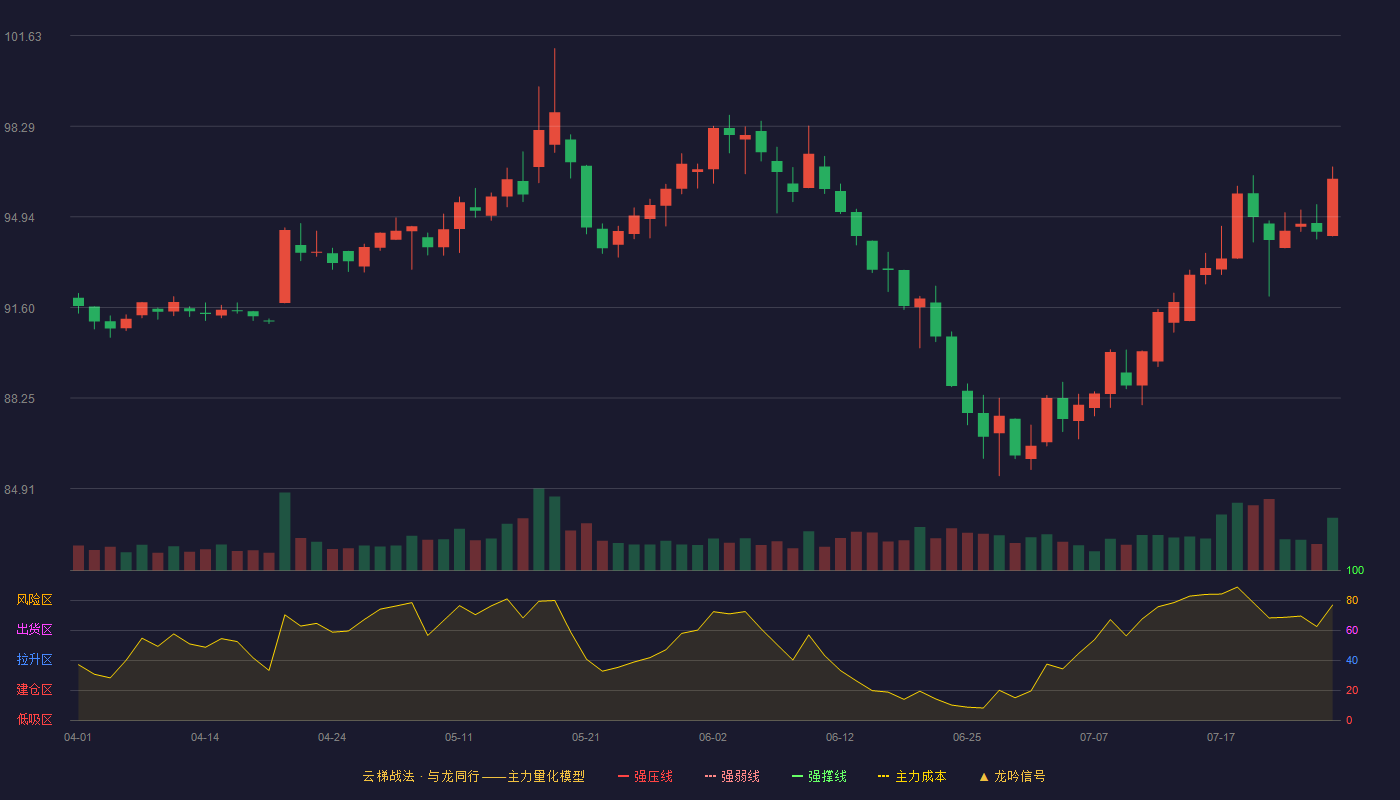
Task: Click the 07-07 date label
Action: pyautogui.click(x=1094, y=737)
